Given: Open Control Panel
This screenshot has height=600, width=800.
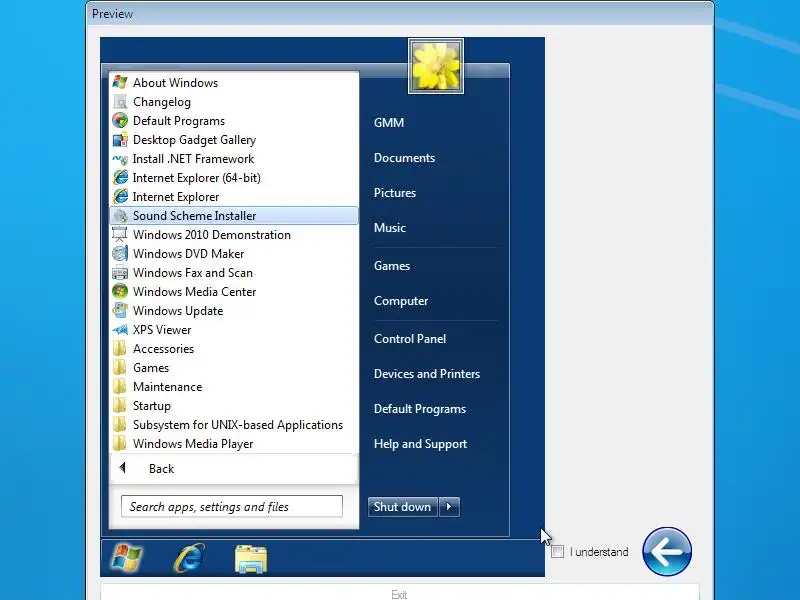Looking at the screenshot, I should 410,339.
